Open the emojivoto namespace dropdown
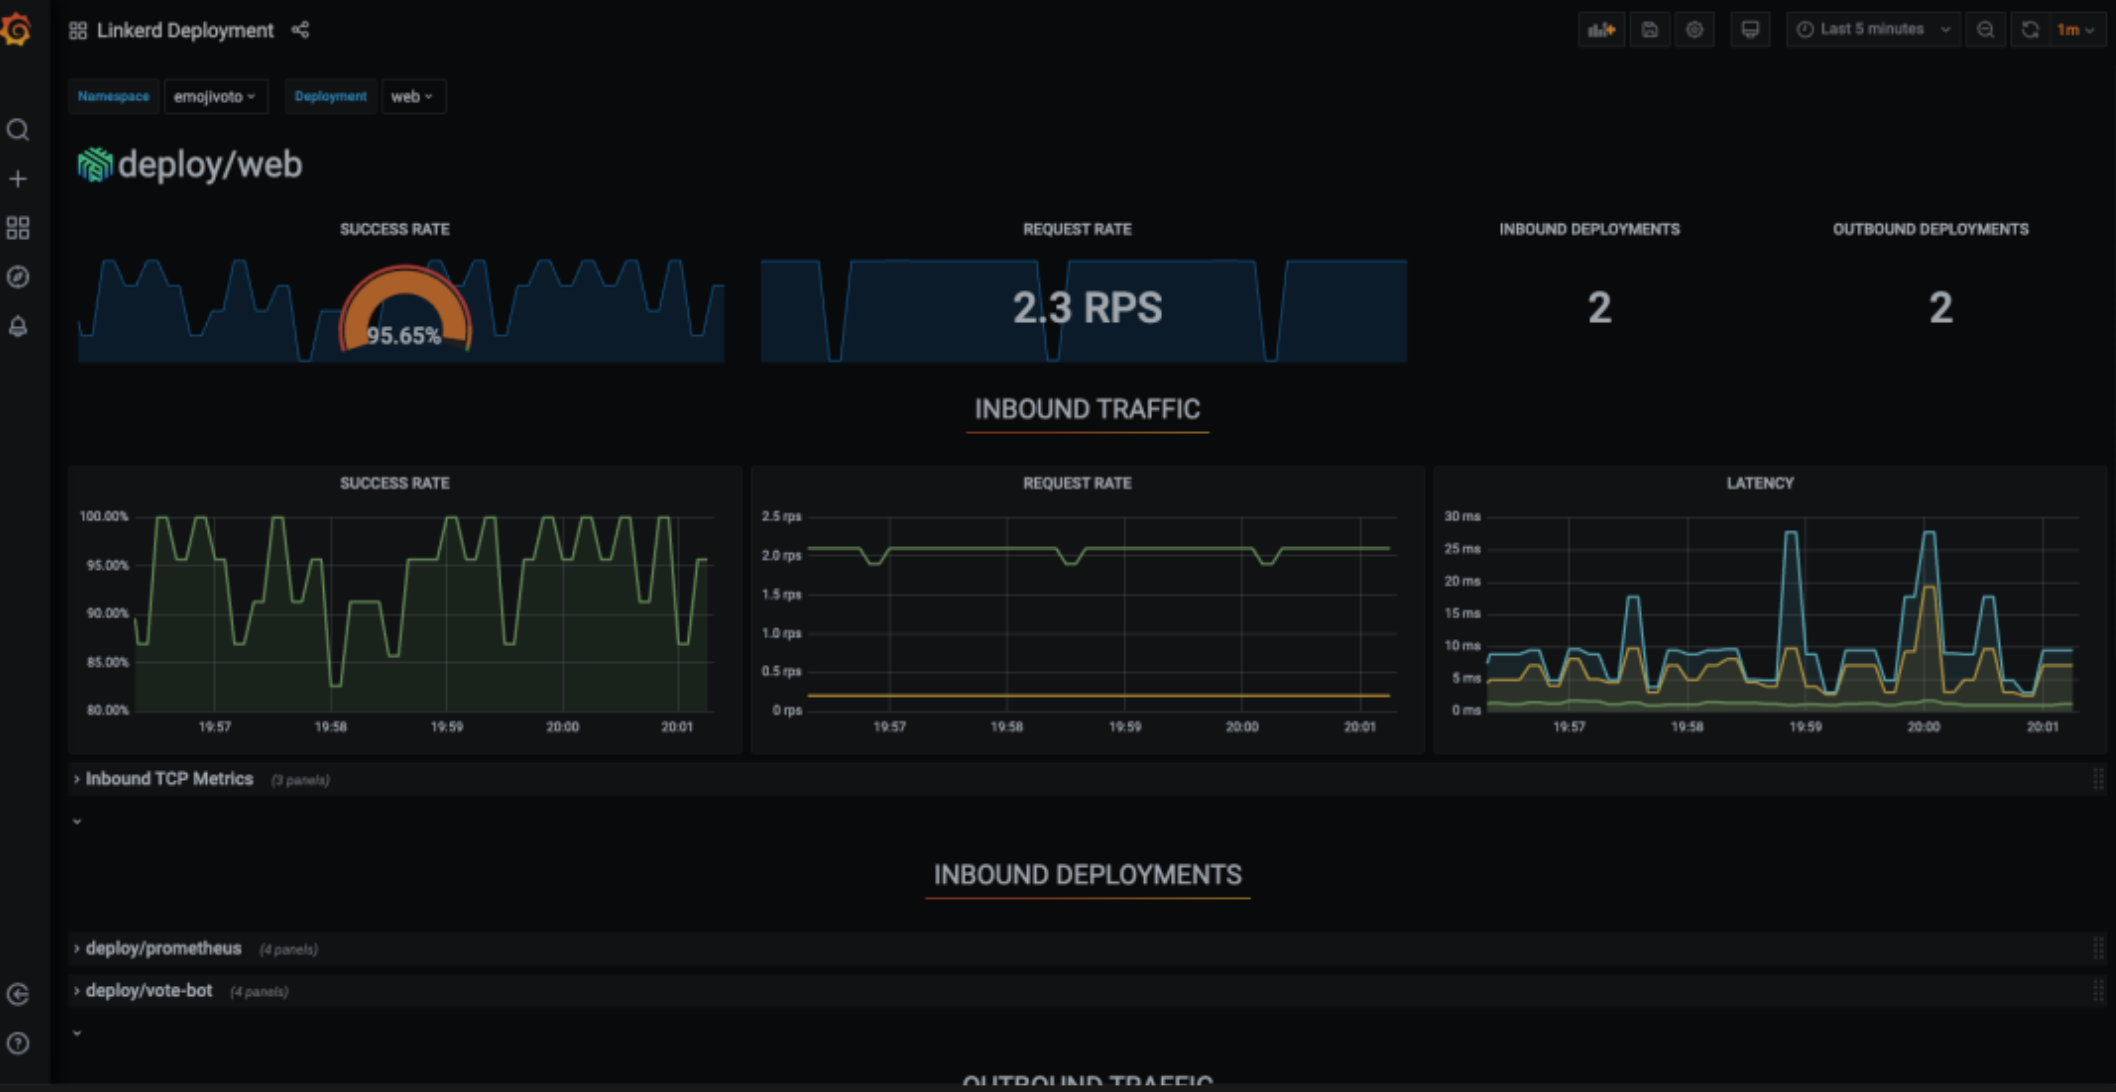Screen dimensions: 2116x1092 click(x=215, y=97)
